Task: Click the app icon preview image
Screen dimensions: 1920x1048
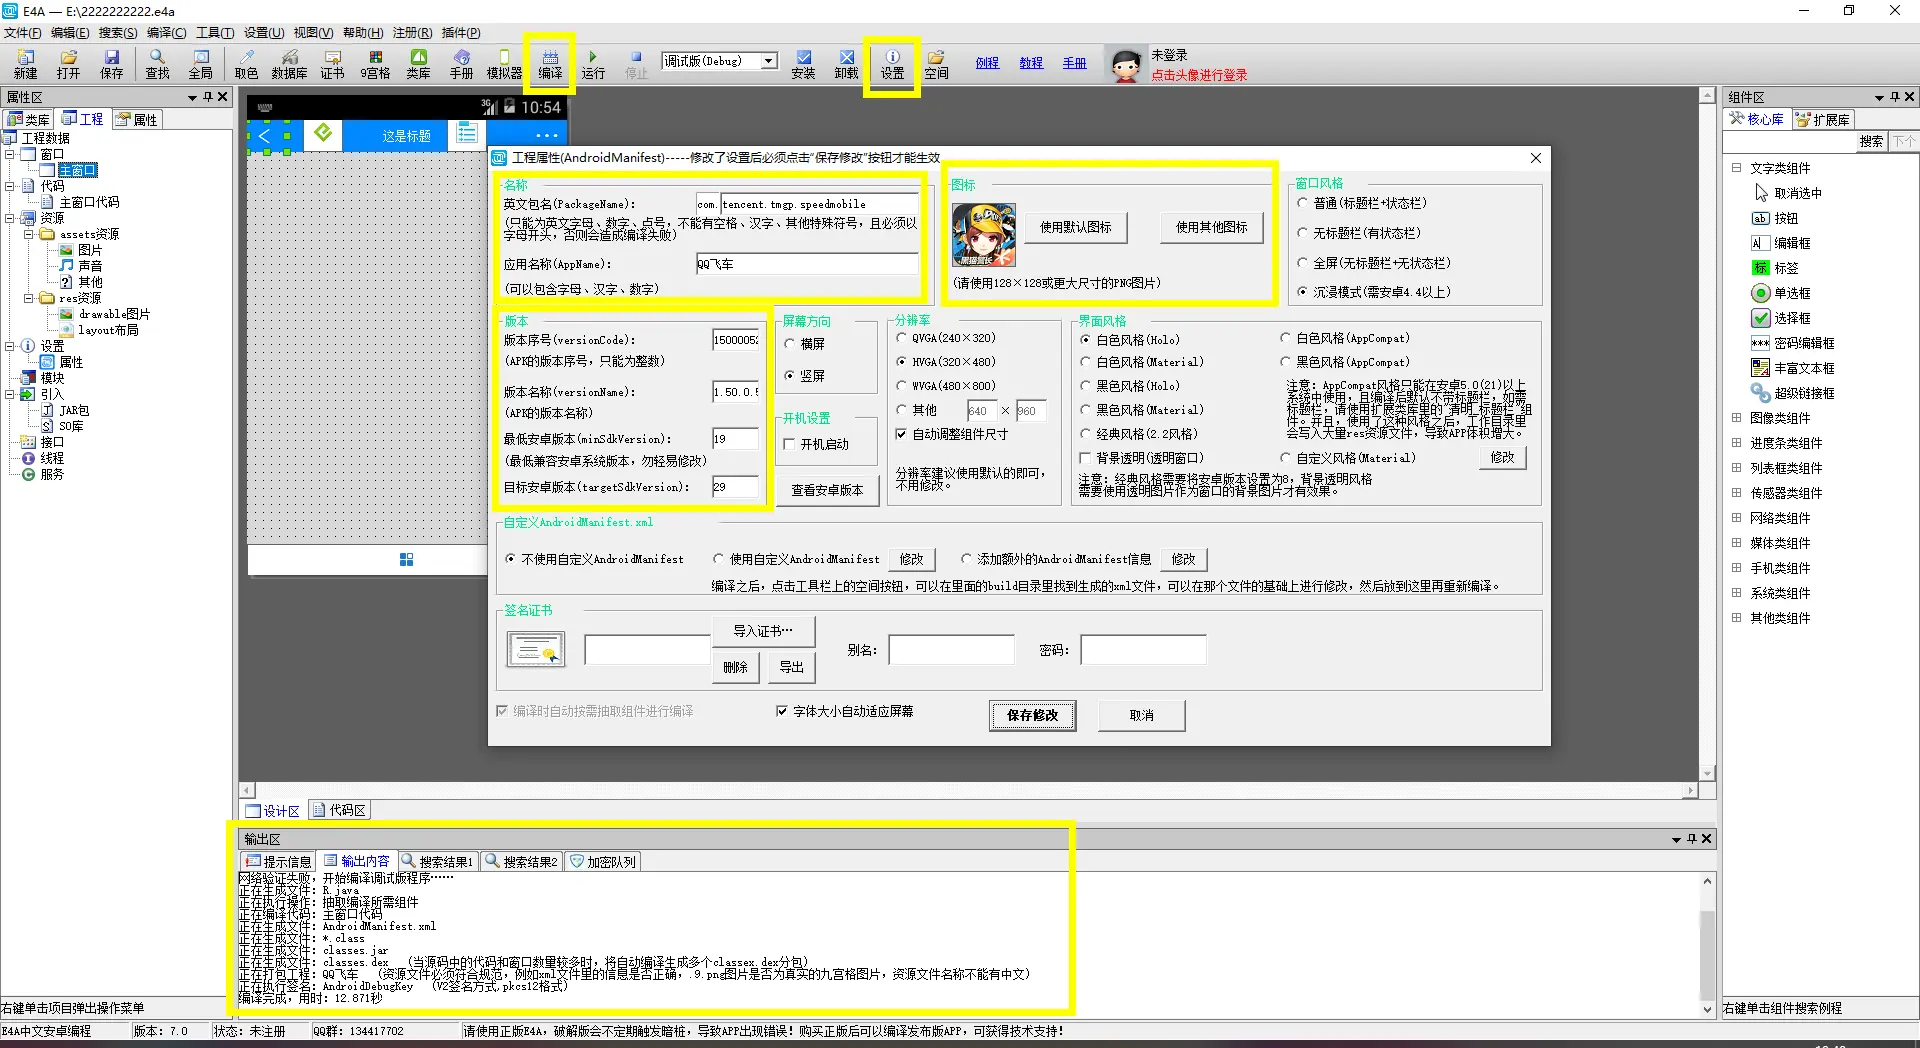Action: (x=983, y=235)
